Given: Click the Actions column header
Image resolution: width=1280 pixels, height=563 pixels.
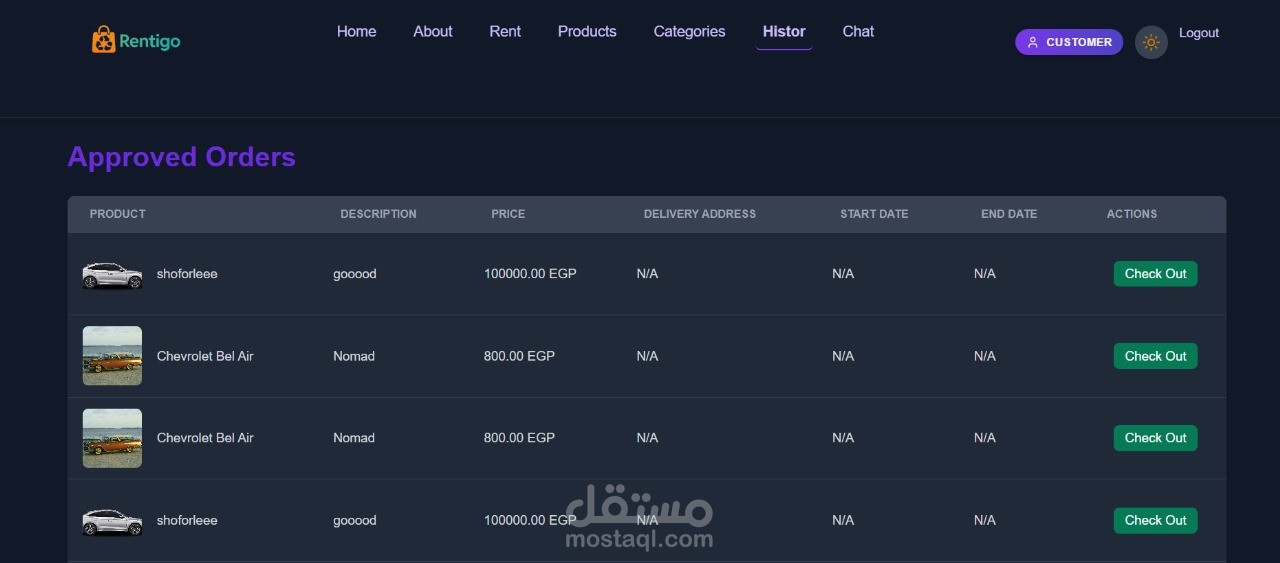Looking at the screenshot, I should [x=1132, y=214].
